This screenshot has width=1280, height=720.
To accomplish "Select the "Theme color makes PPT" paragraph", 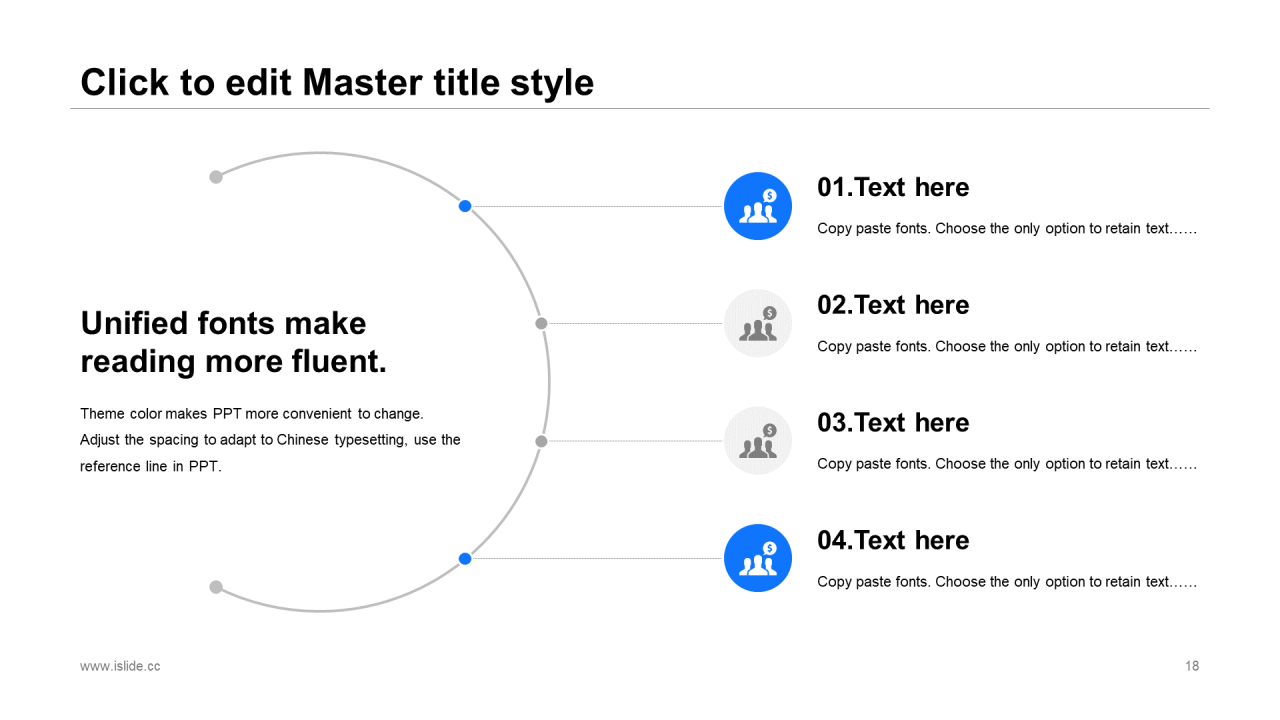I will pos(270,440).
